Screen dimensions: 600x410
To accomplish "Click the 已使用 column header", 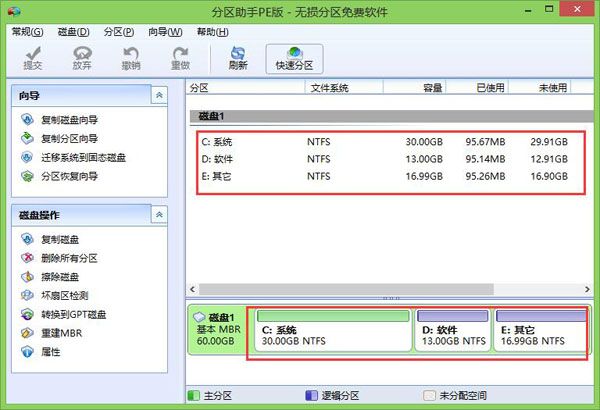I will (477, 88).
